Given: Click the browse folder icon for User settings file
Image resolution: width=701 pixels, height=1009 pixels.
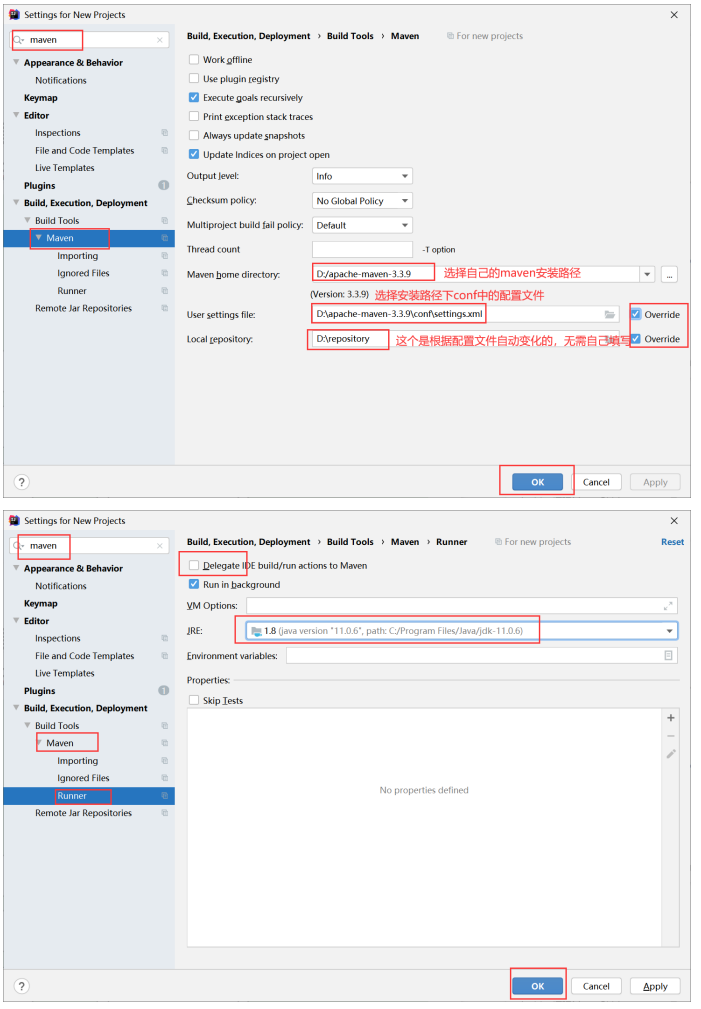Looking at the screenshot, I should (609, 314).
